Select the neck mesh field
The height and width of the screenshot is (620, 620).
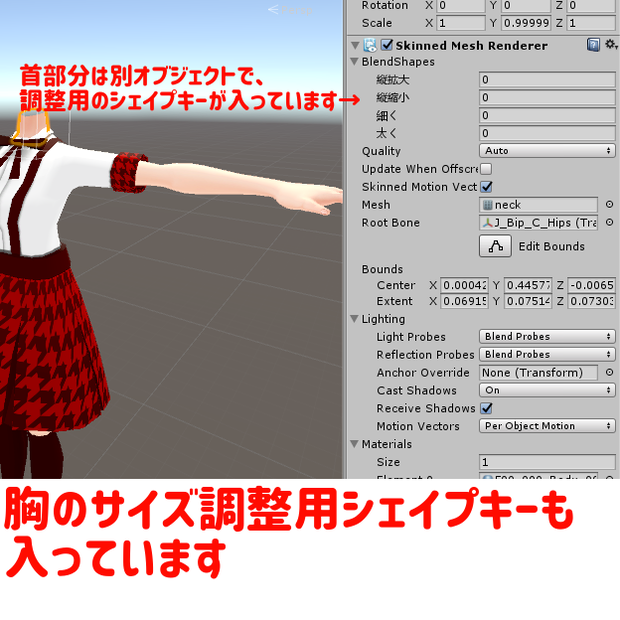point(538,204)
